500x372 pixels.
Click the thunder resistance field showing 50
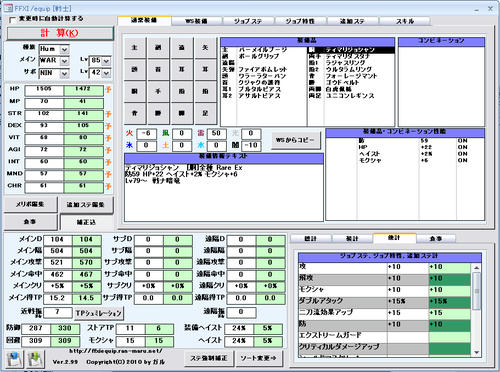click(216, 134)
